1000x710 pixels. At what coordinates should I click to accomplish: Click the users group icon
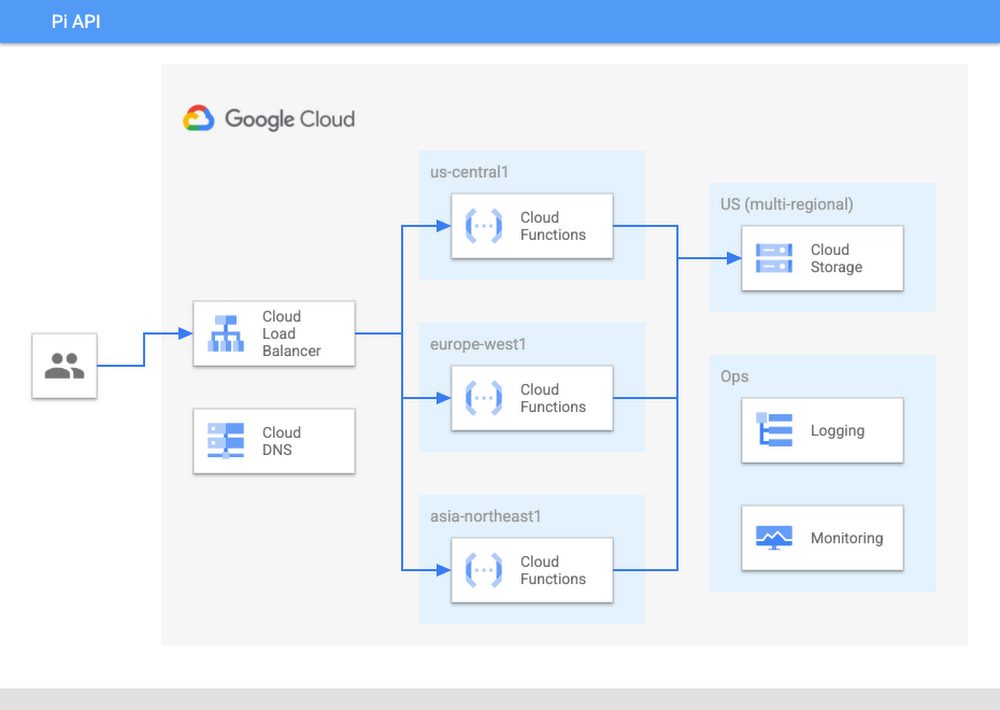tap(64, 366)
